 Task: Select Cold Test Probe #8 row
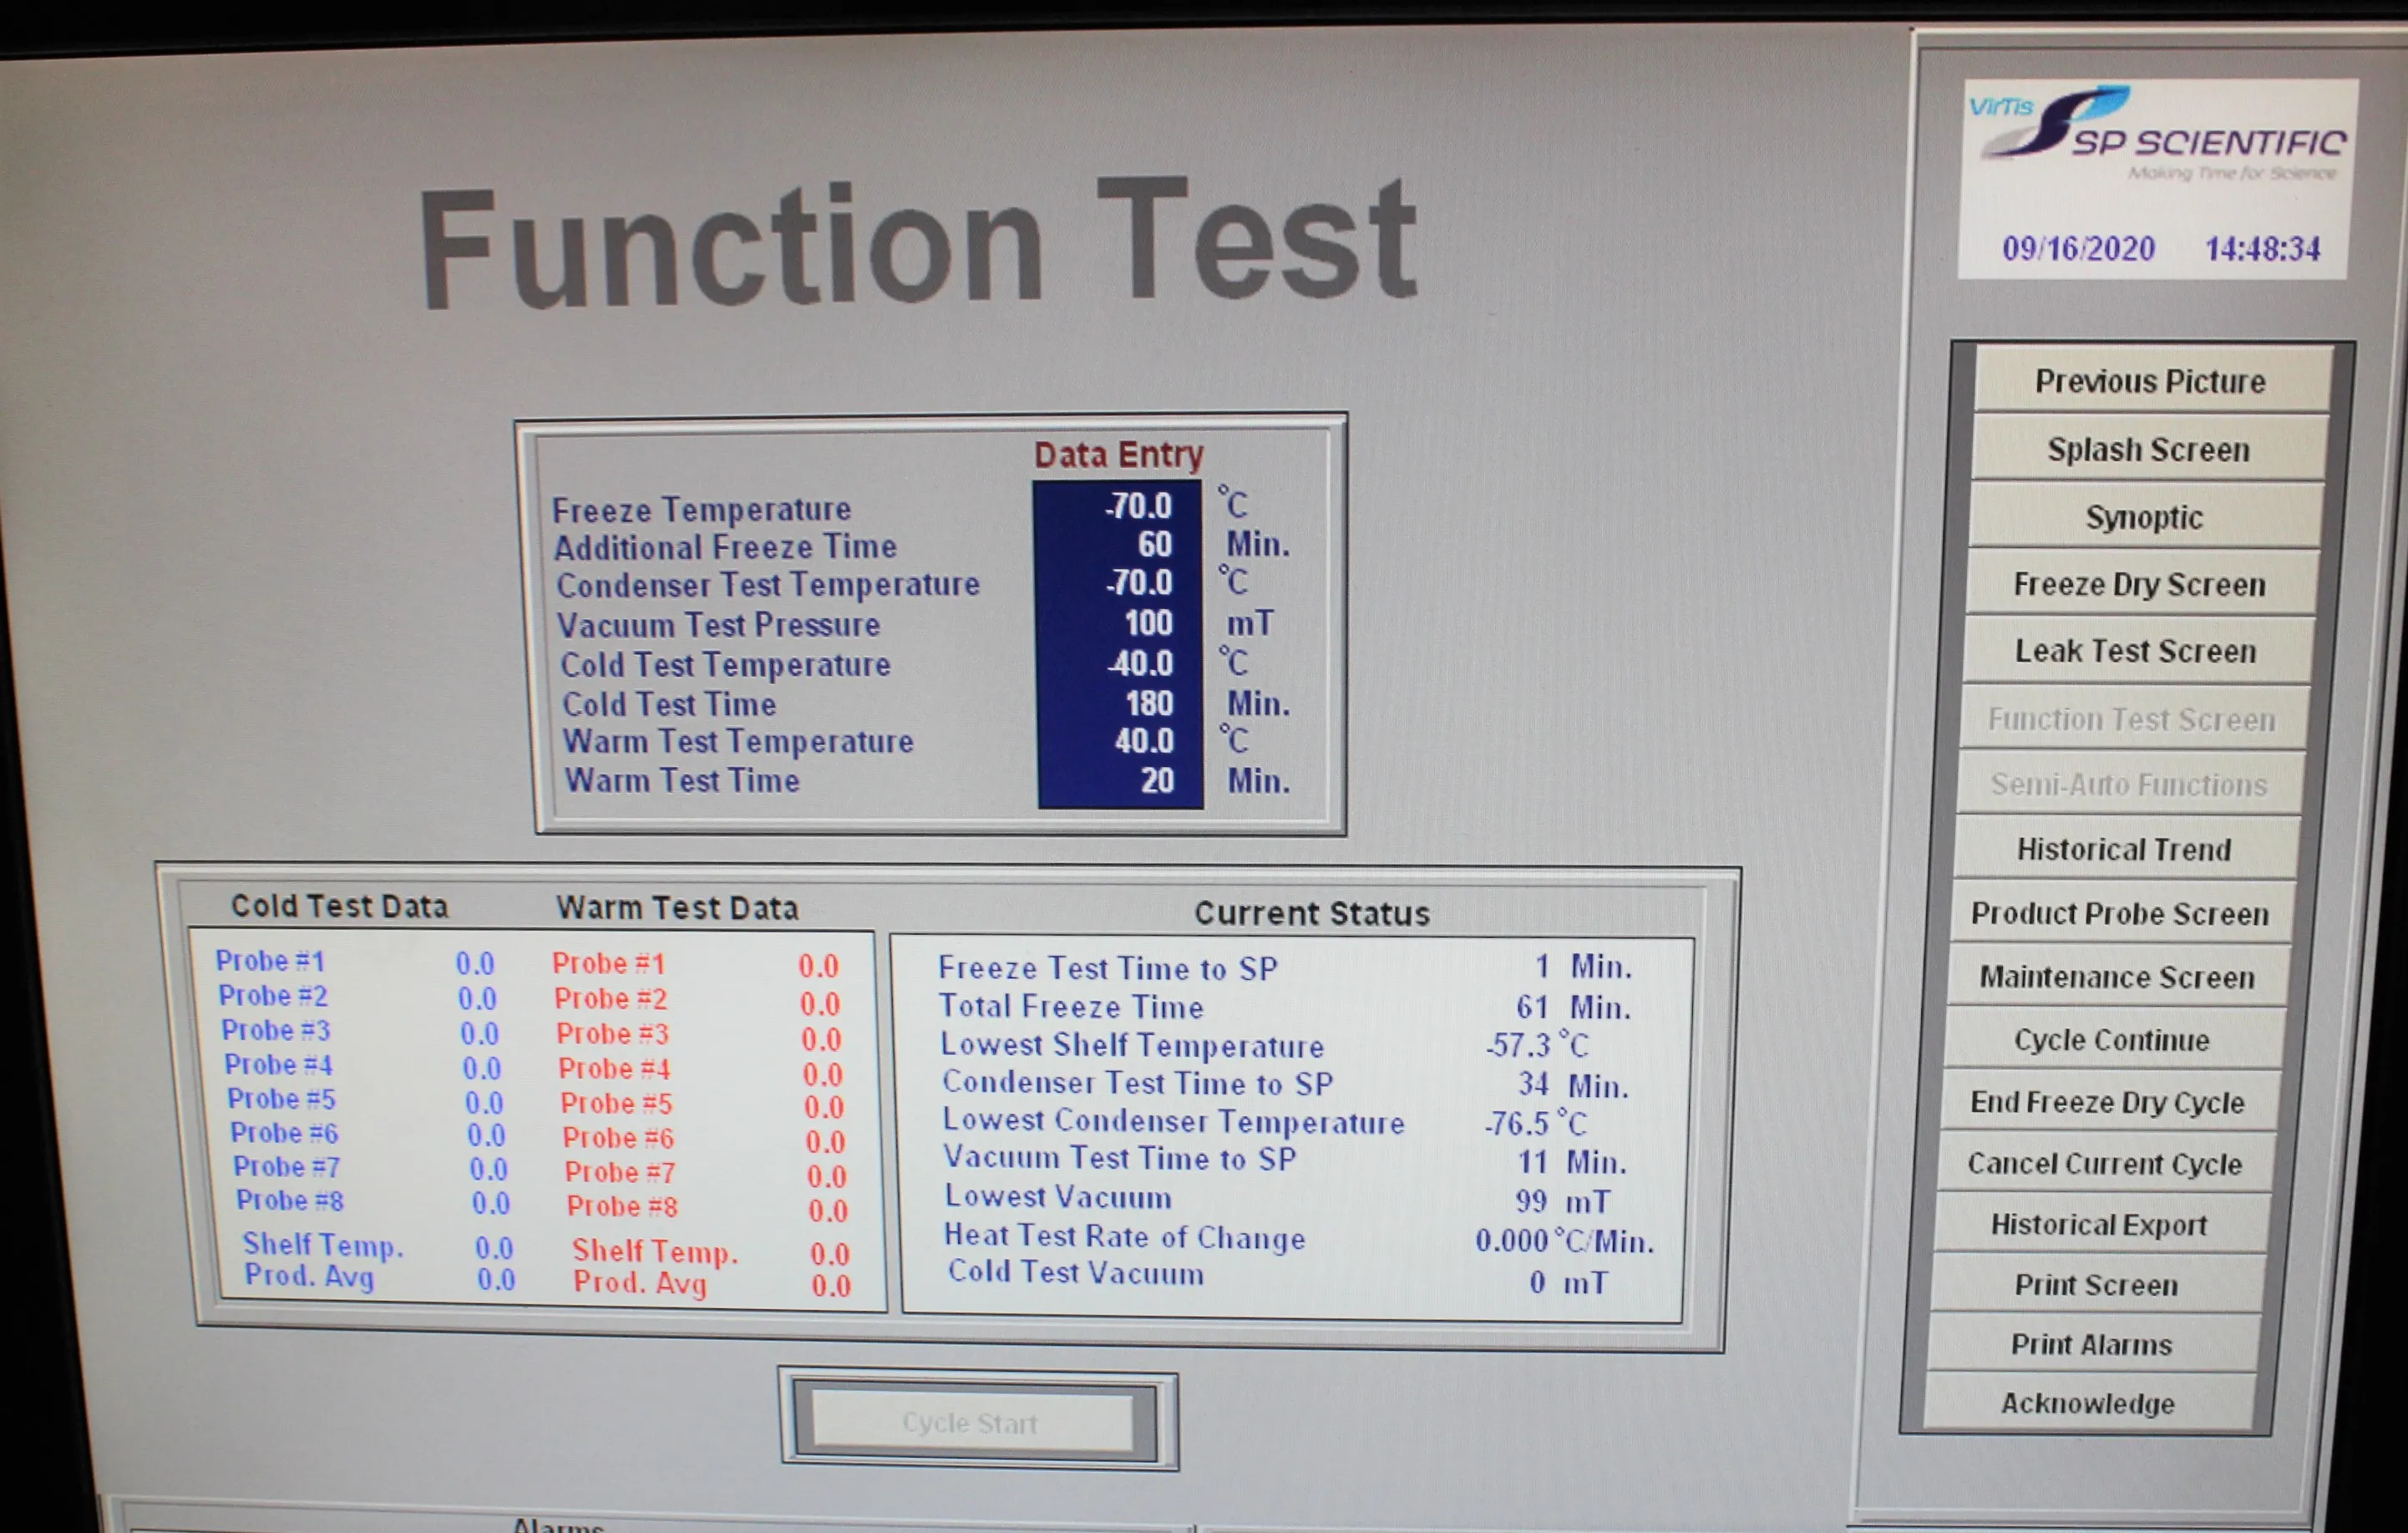point(373,1201)
